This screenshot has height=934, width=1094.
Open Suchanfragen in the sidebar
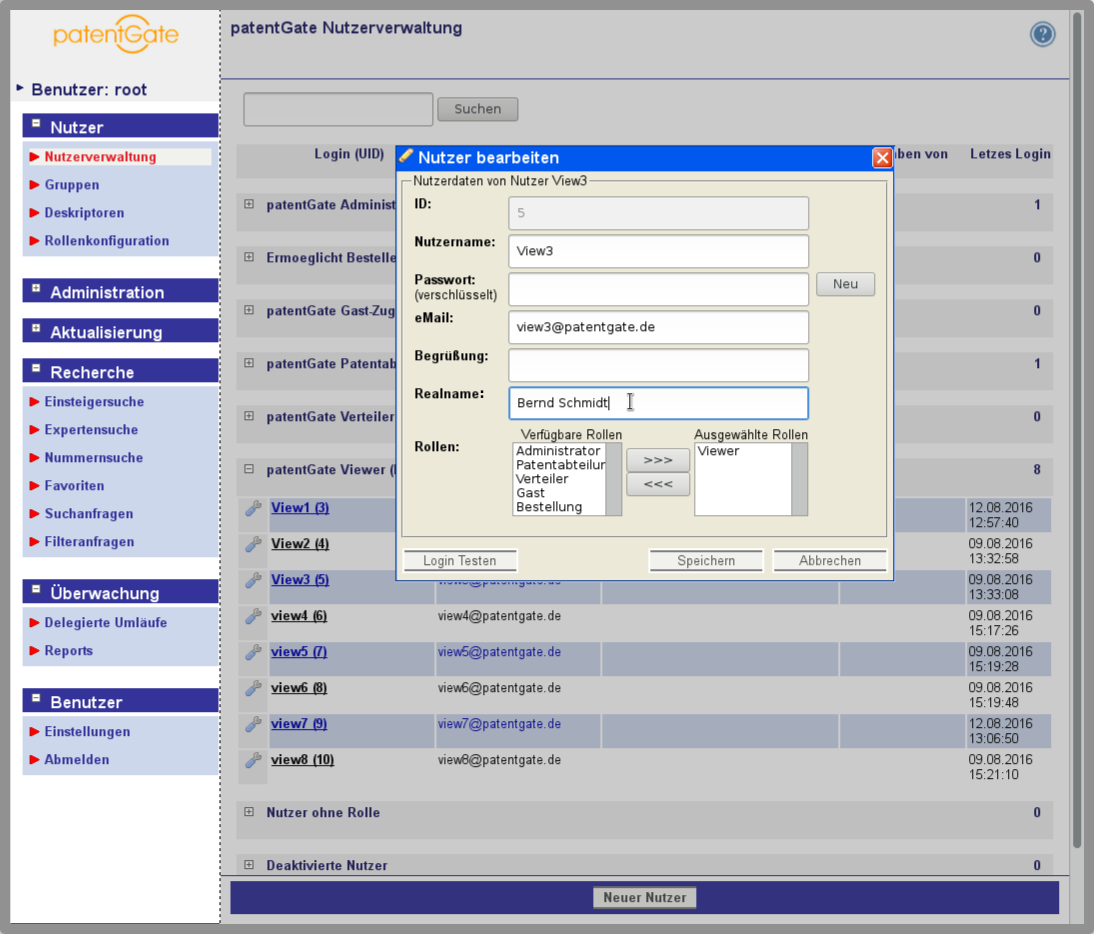[x=89, y=513]
